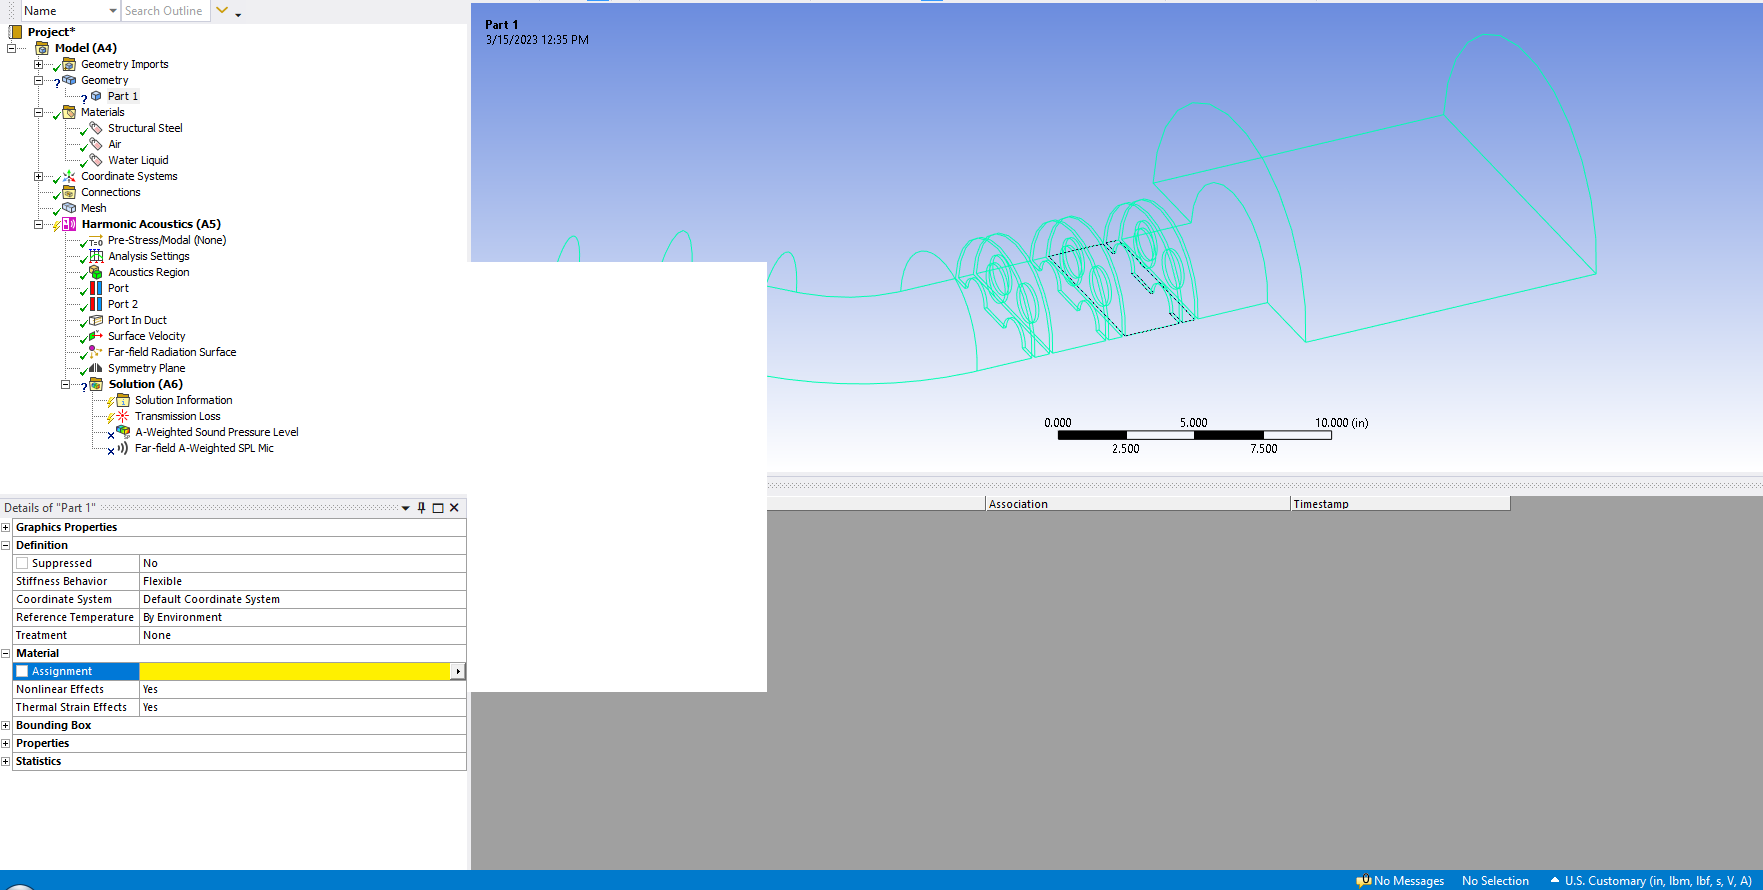The image size is (1763, 890).
Task: Click the Solution Information icon
Action: tap(123, 400)
